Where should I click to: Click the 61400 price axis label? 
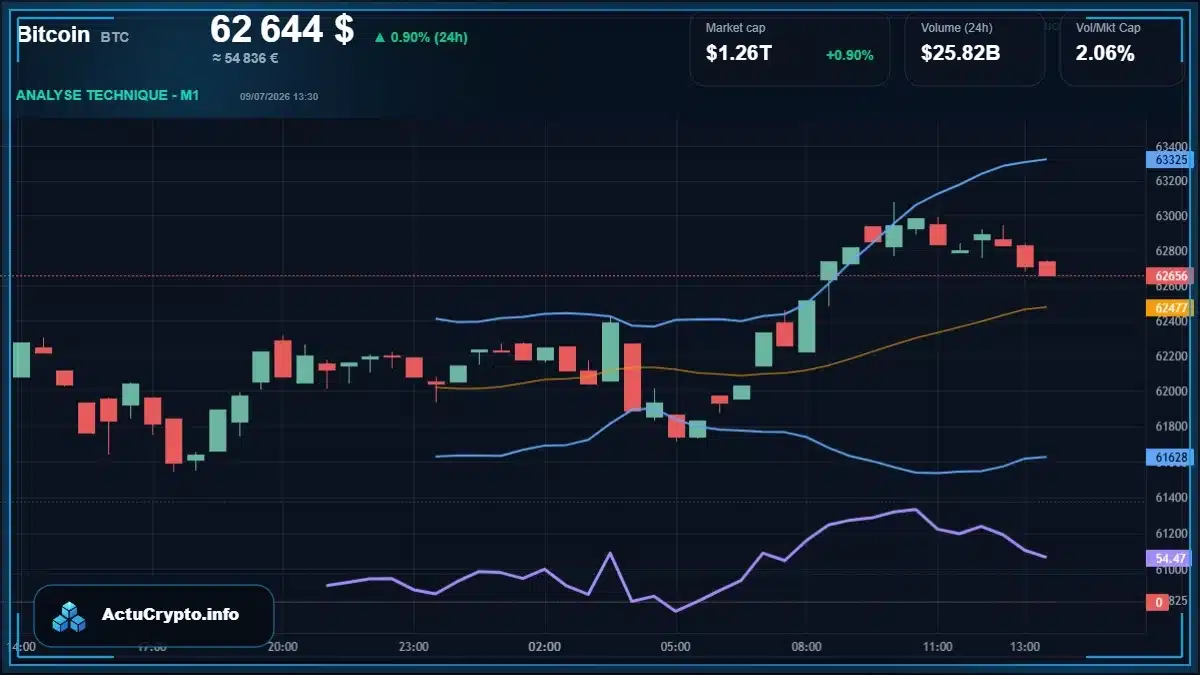point(1171,497)
